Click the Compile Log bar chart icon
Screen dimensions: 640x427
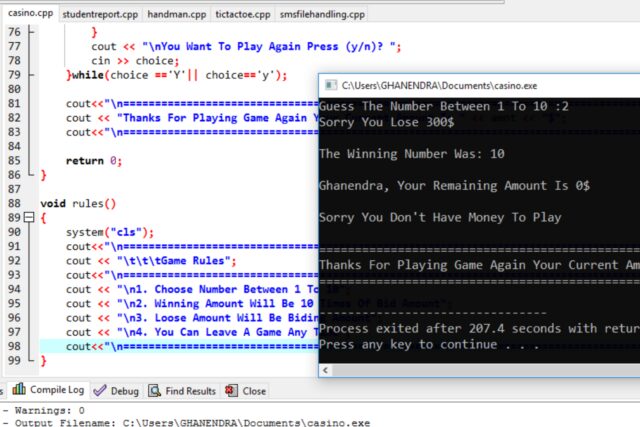19,389
